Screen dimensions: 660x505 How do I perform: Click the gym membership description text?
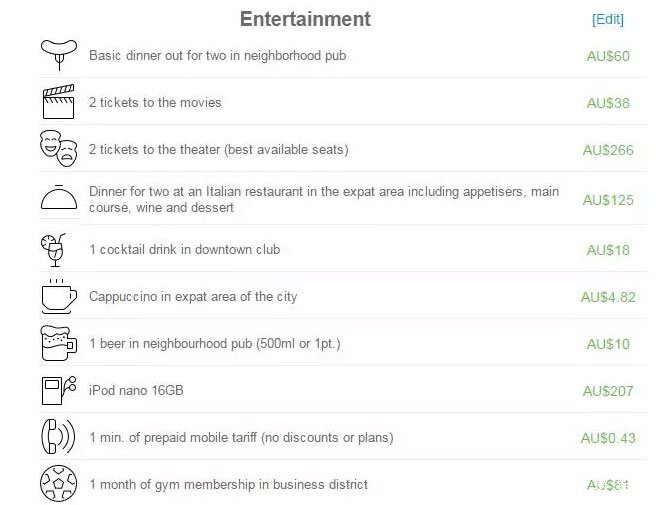tap(228, 485)
